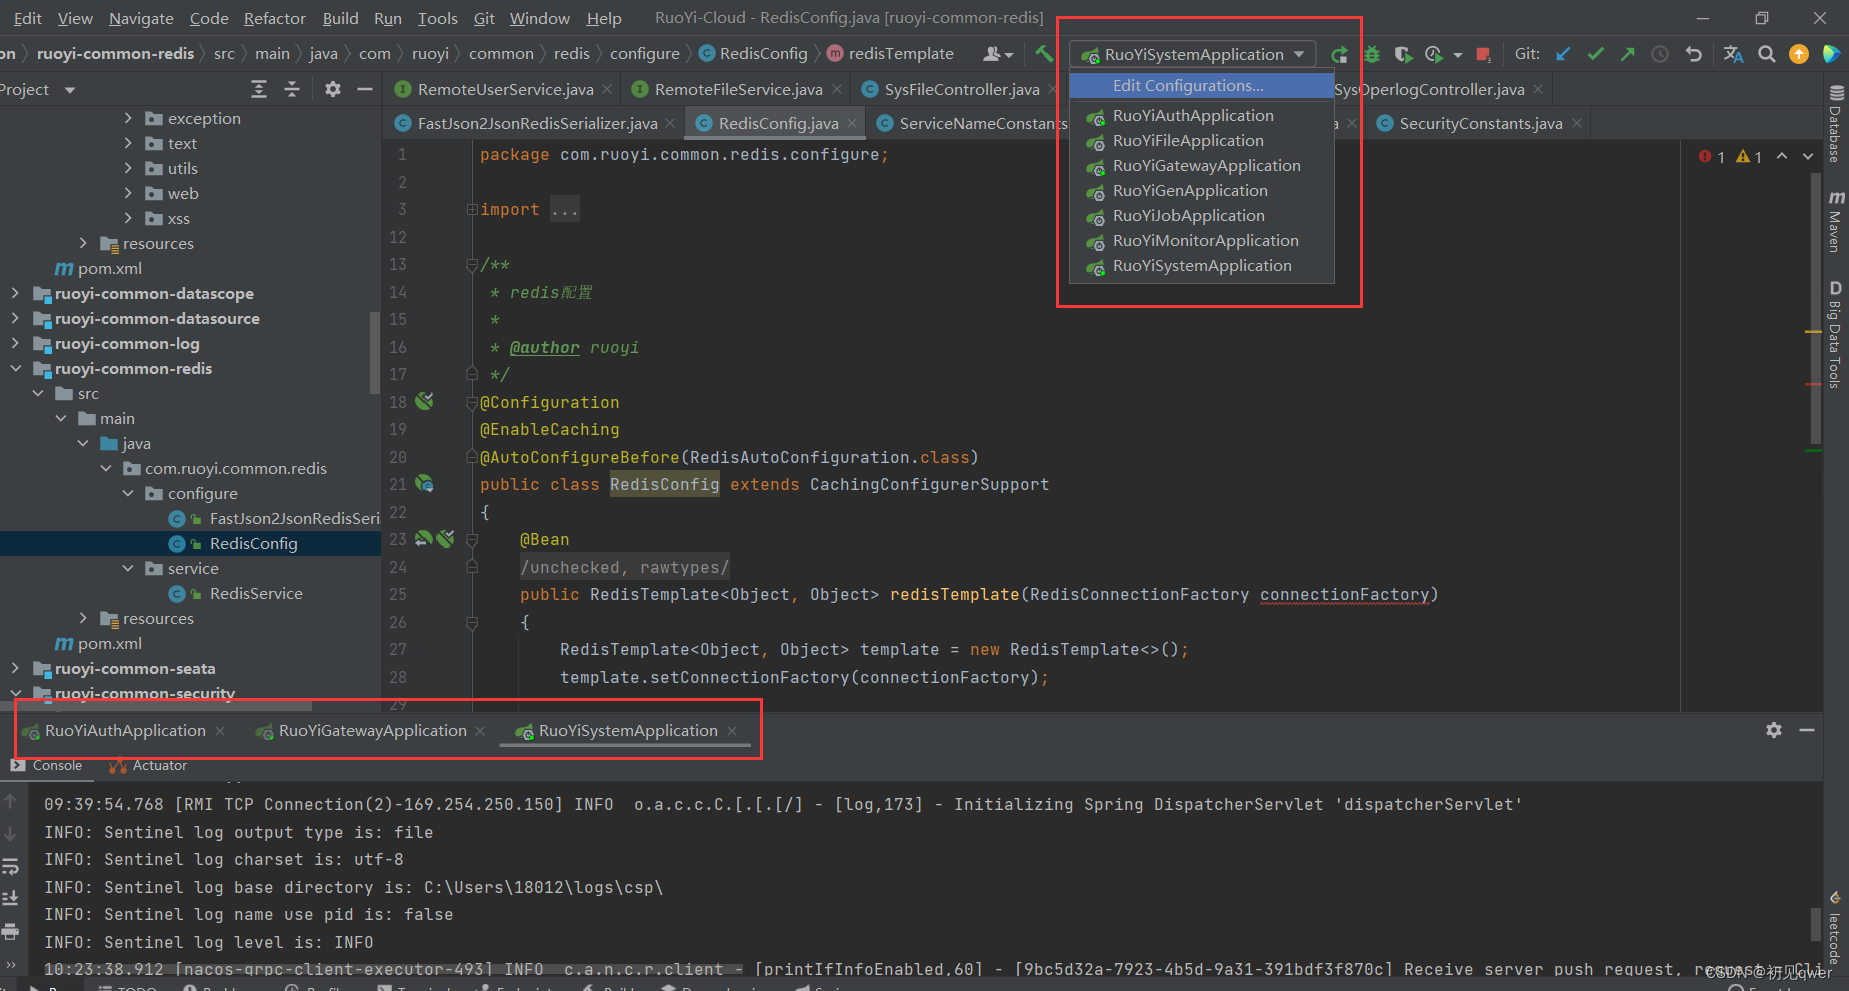Click orange IDE update icon

point(1799,54)
